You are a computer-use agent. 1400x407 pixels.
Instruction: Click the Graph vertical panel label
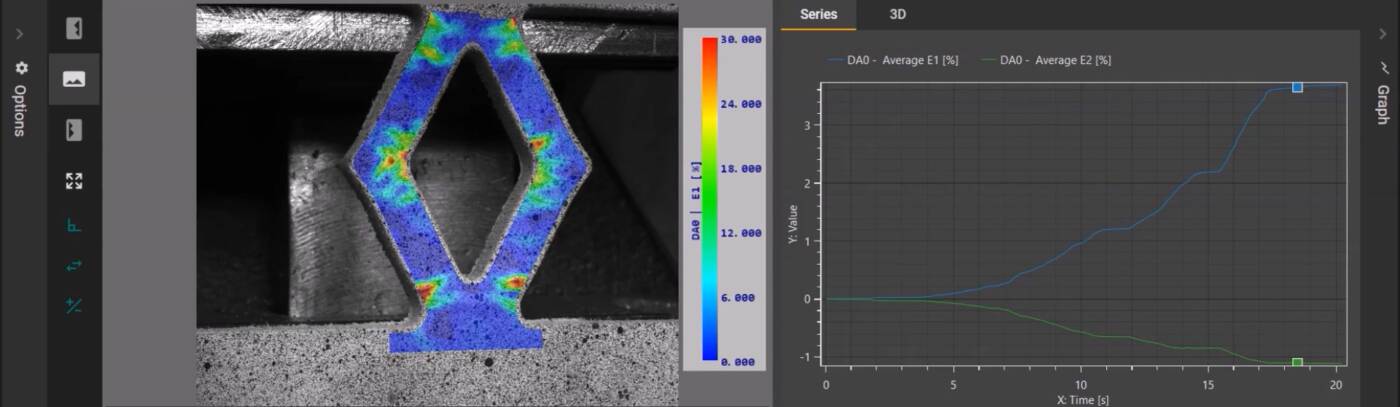click(1385, 104)
